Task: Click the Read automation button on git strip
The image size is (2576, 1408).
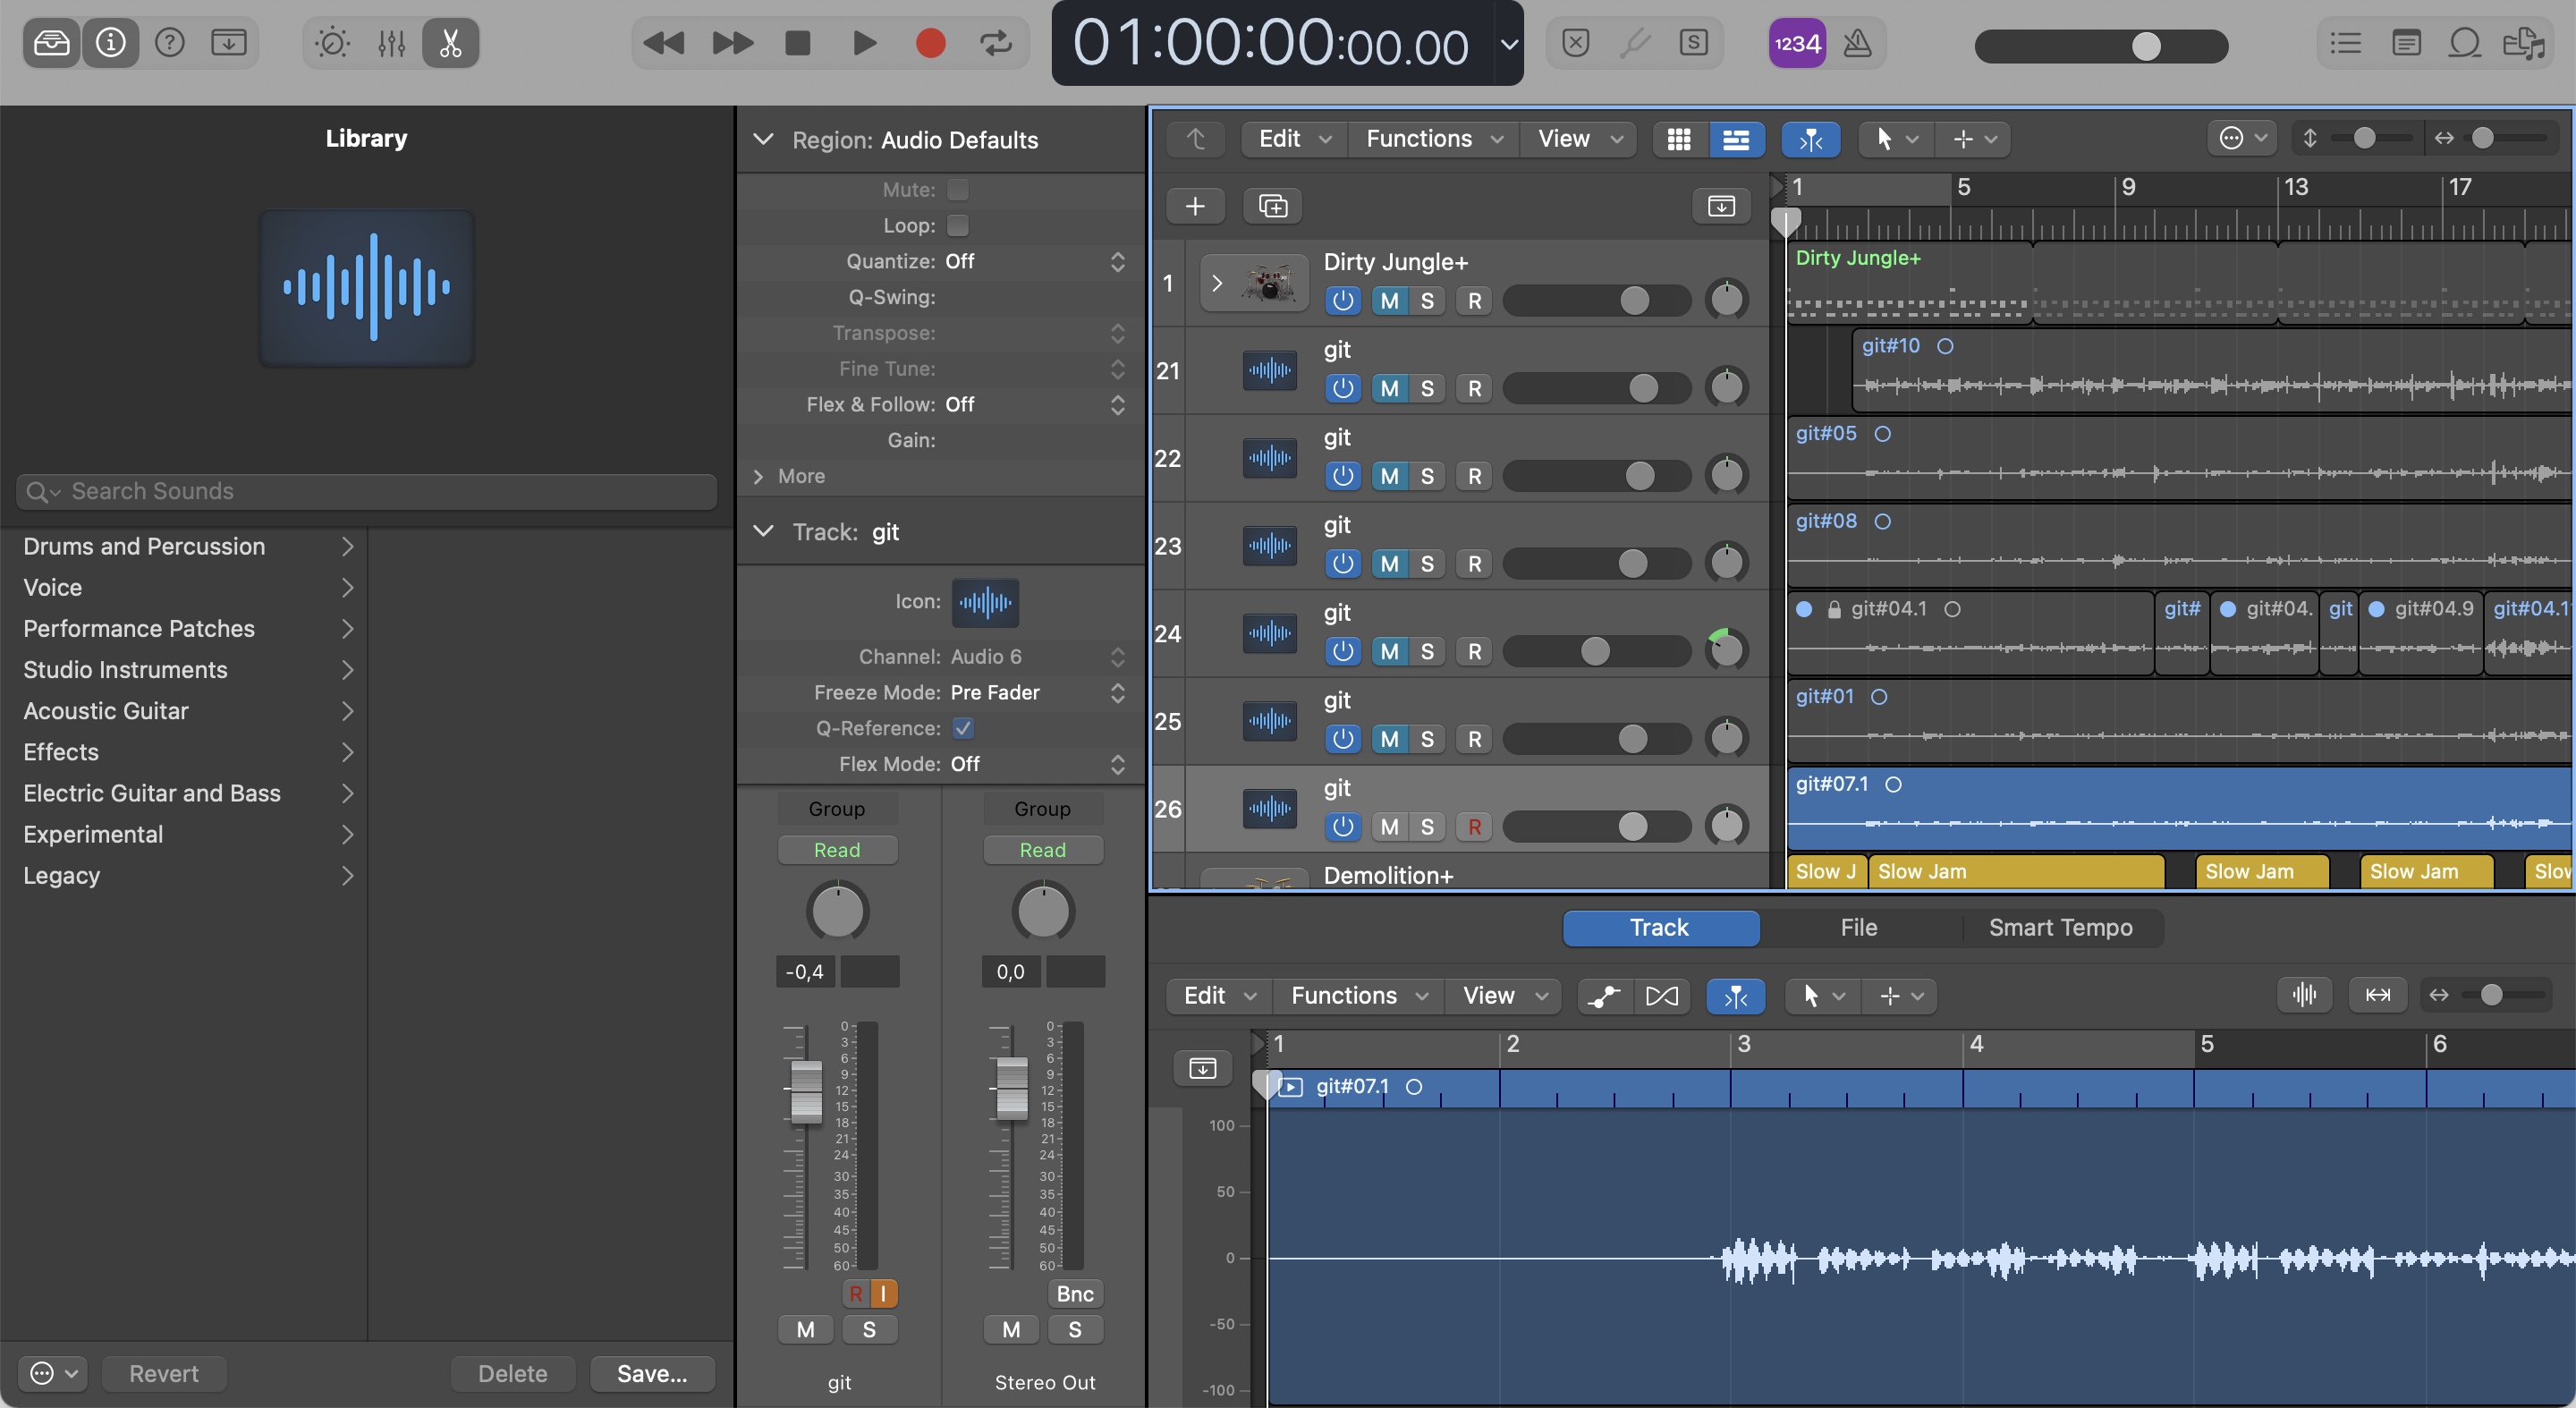Action: (836, 849)
